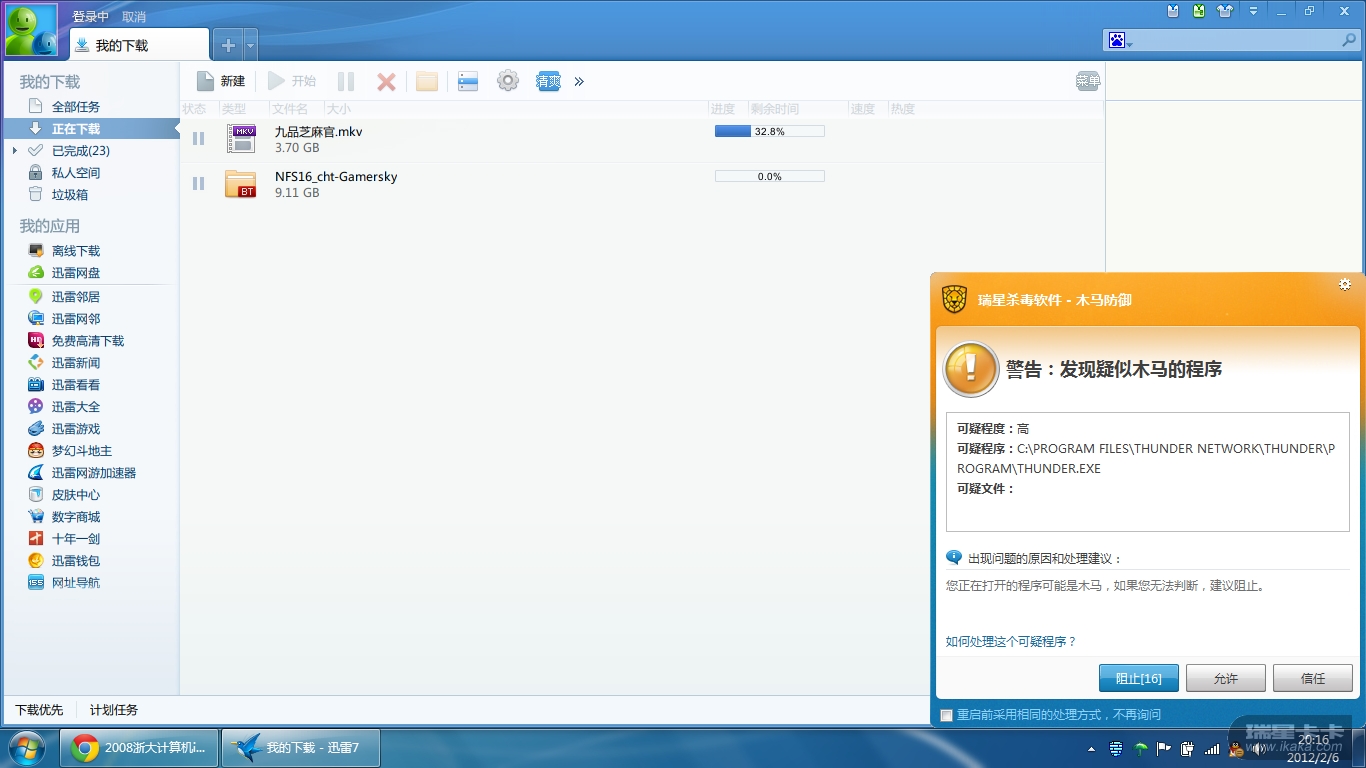The height and width of the screenshot is (768, 1366).
Task: Click 阻止[16] in the Rising warning dialog
Action: pyautogui.click(x=1138, y=678)
